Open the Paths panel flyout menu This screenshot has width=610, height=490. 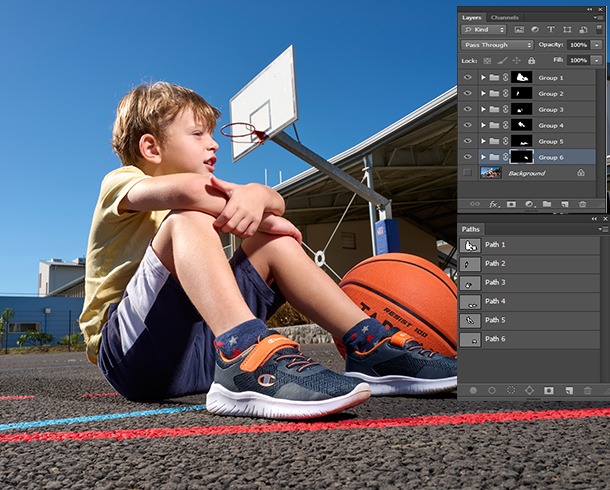click(x=602, y=229)
